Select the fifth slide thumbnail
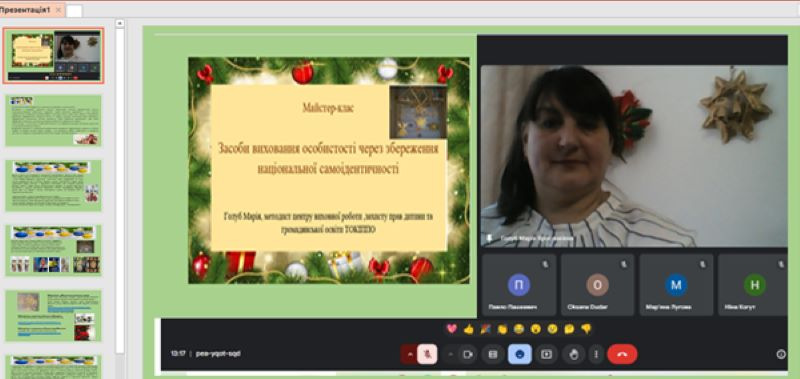Screen dimensions: 800x379 (x=53, y=315)
